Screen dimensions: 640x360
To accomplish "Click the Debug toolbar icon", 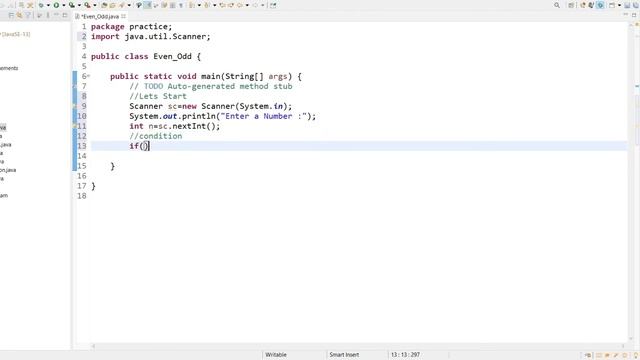I will tap(41, 5).
